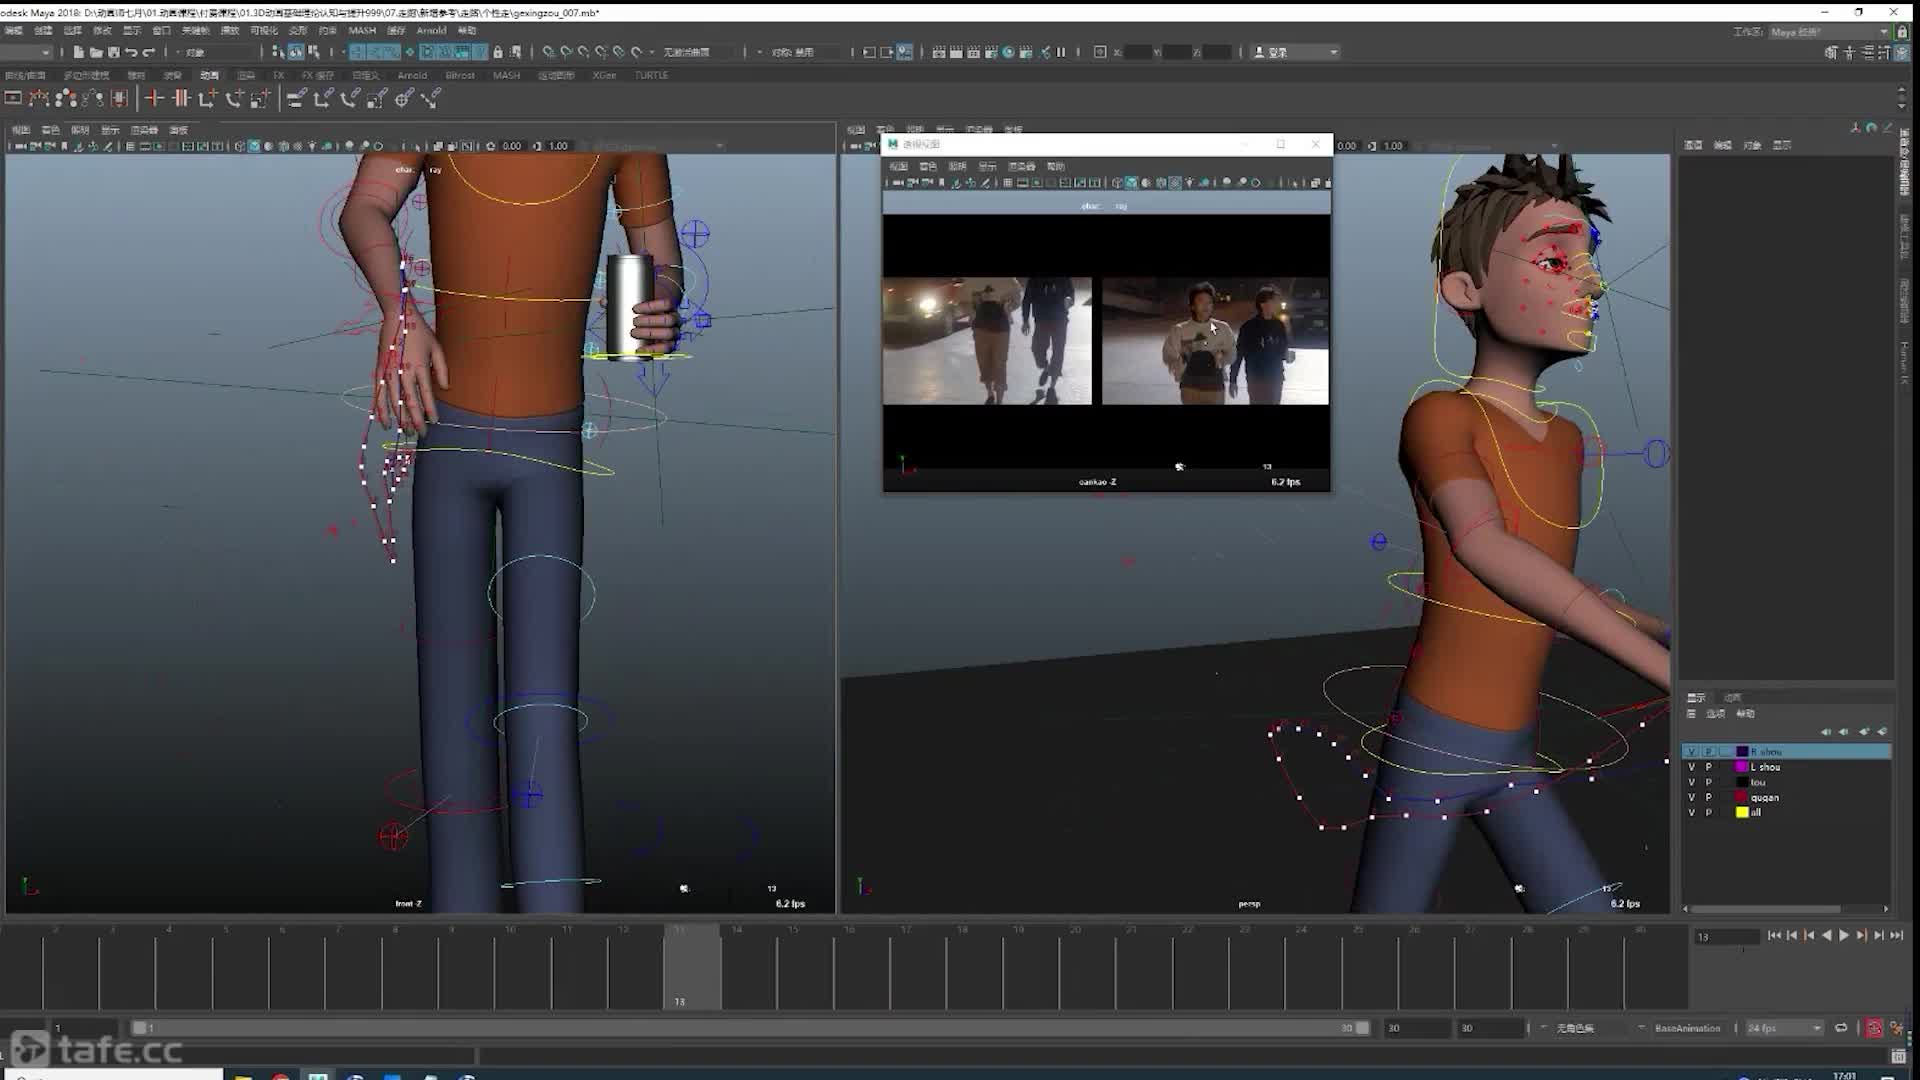The width and height of the screenshot is (1920, 1080).
Task: Click the Select by Component Type icon
Action: pyautogui.click(x=313, y=52)
